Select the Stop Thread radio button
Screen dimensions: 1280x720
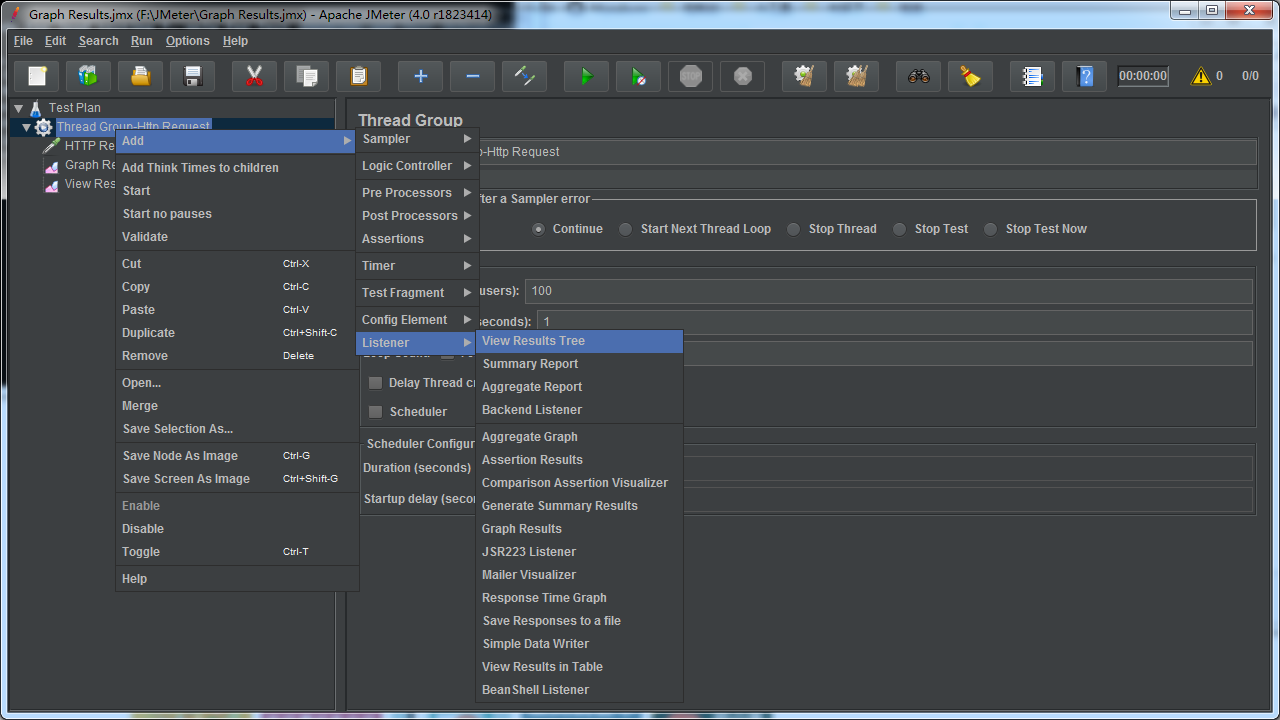[x=793, y=229]
